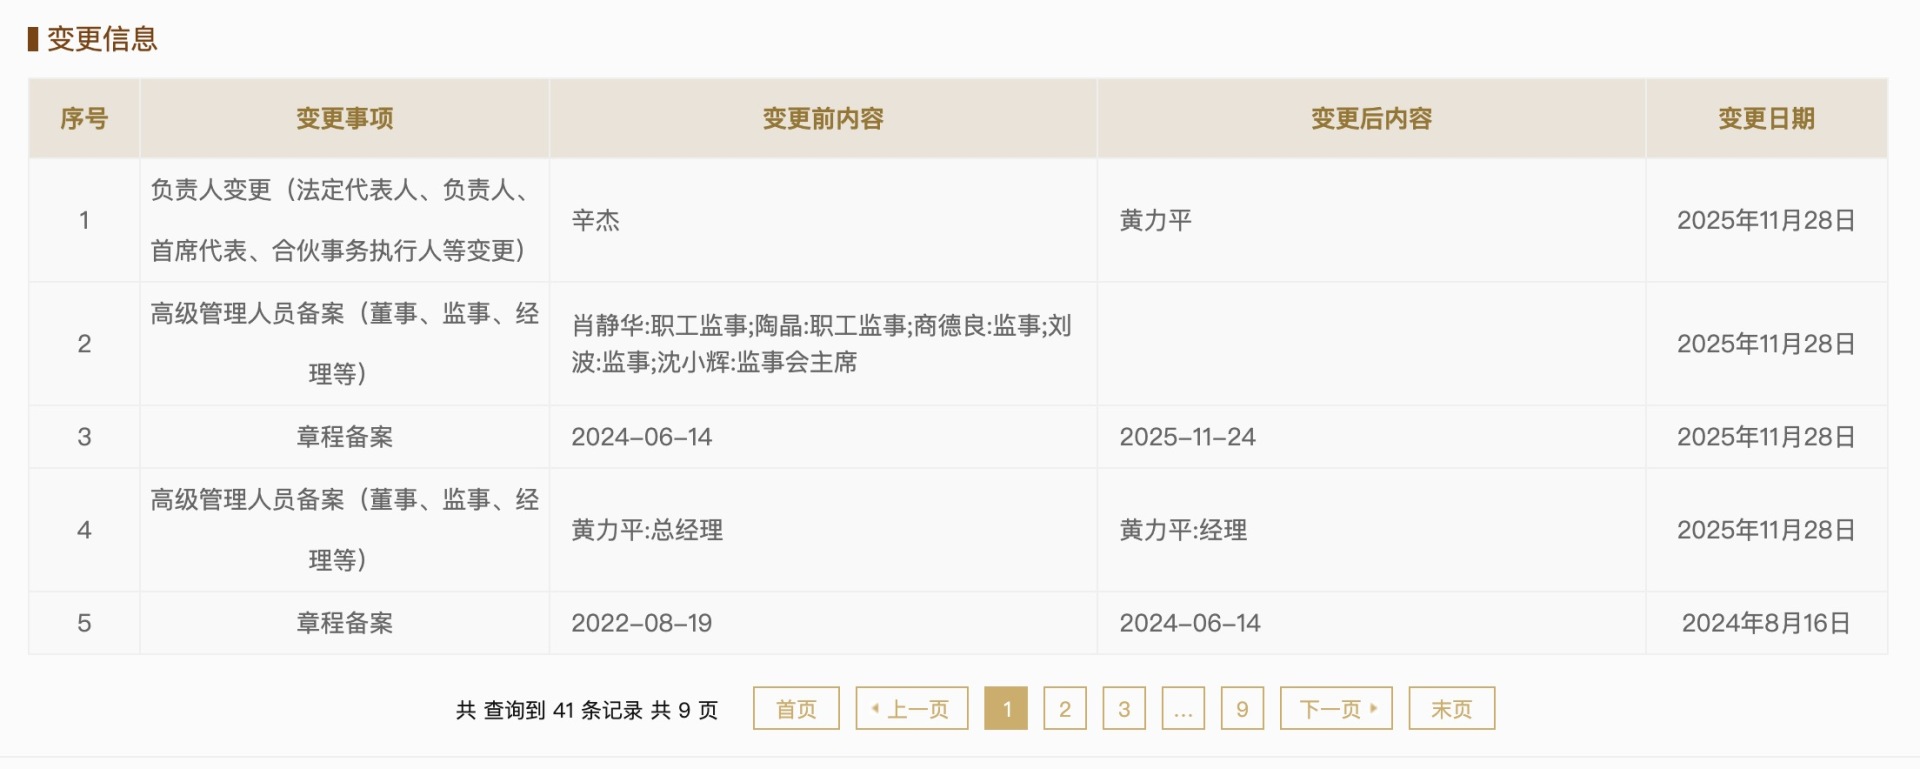Click the 上一页 previous page button
Viewport: 1920px width, 769px height.
pos(911,708)
